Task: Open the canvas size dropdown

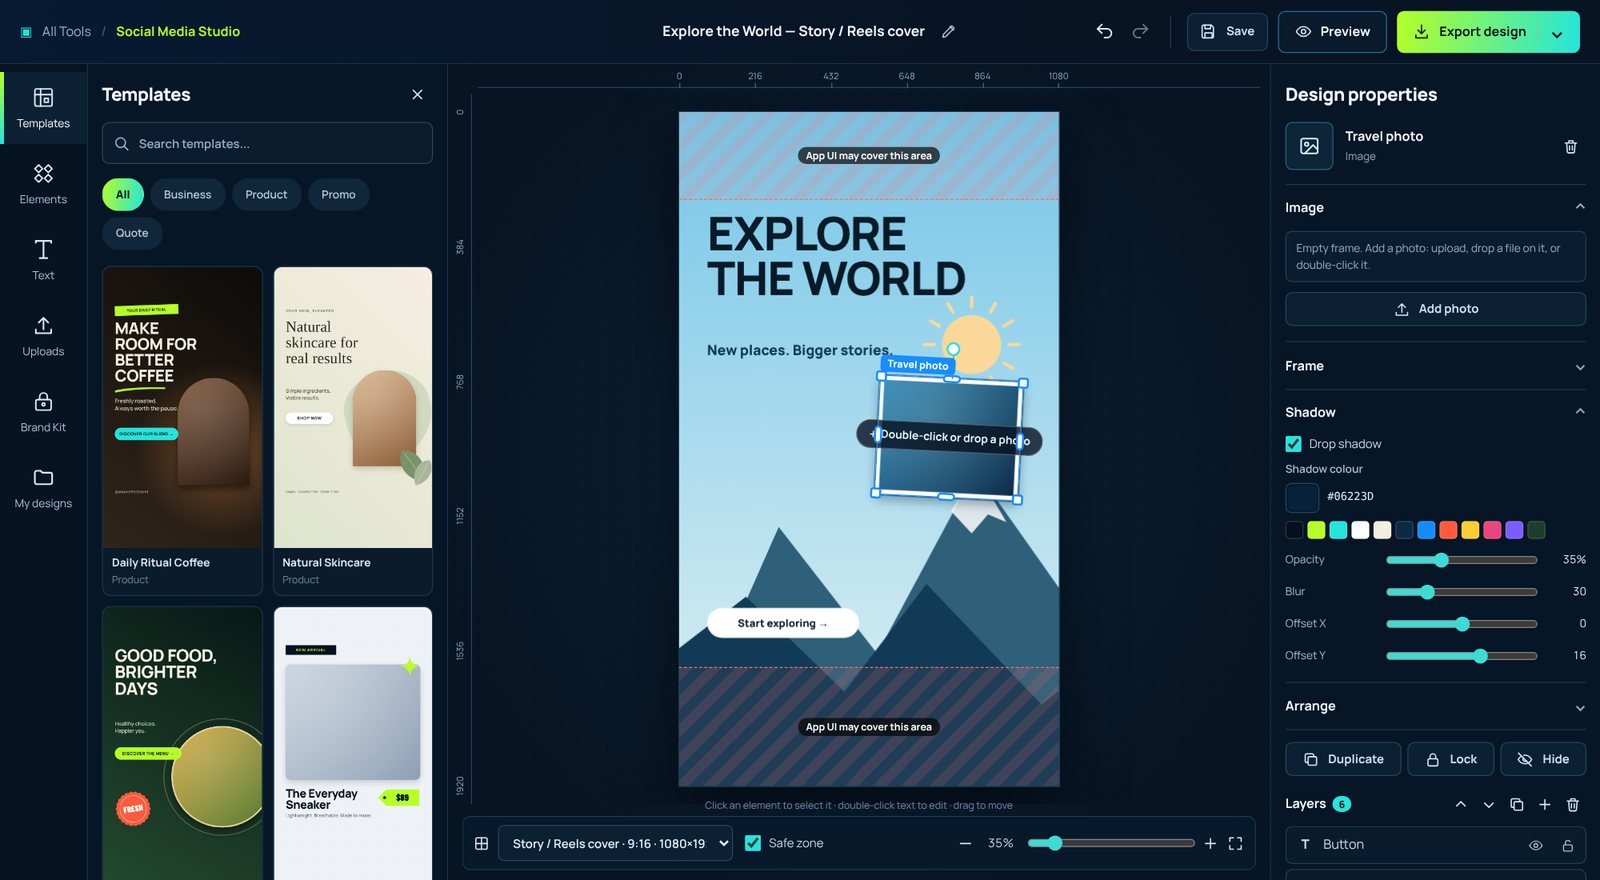Action: click(615, 844)
